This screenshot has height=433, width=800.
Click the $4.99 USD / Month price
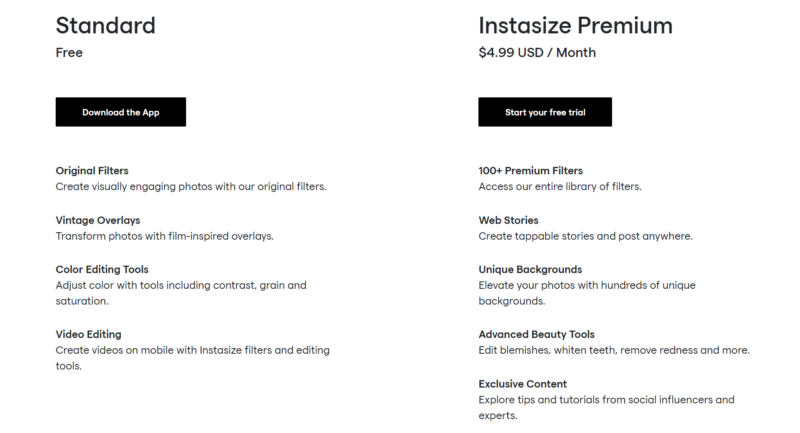point(537,53)
